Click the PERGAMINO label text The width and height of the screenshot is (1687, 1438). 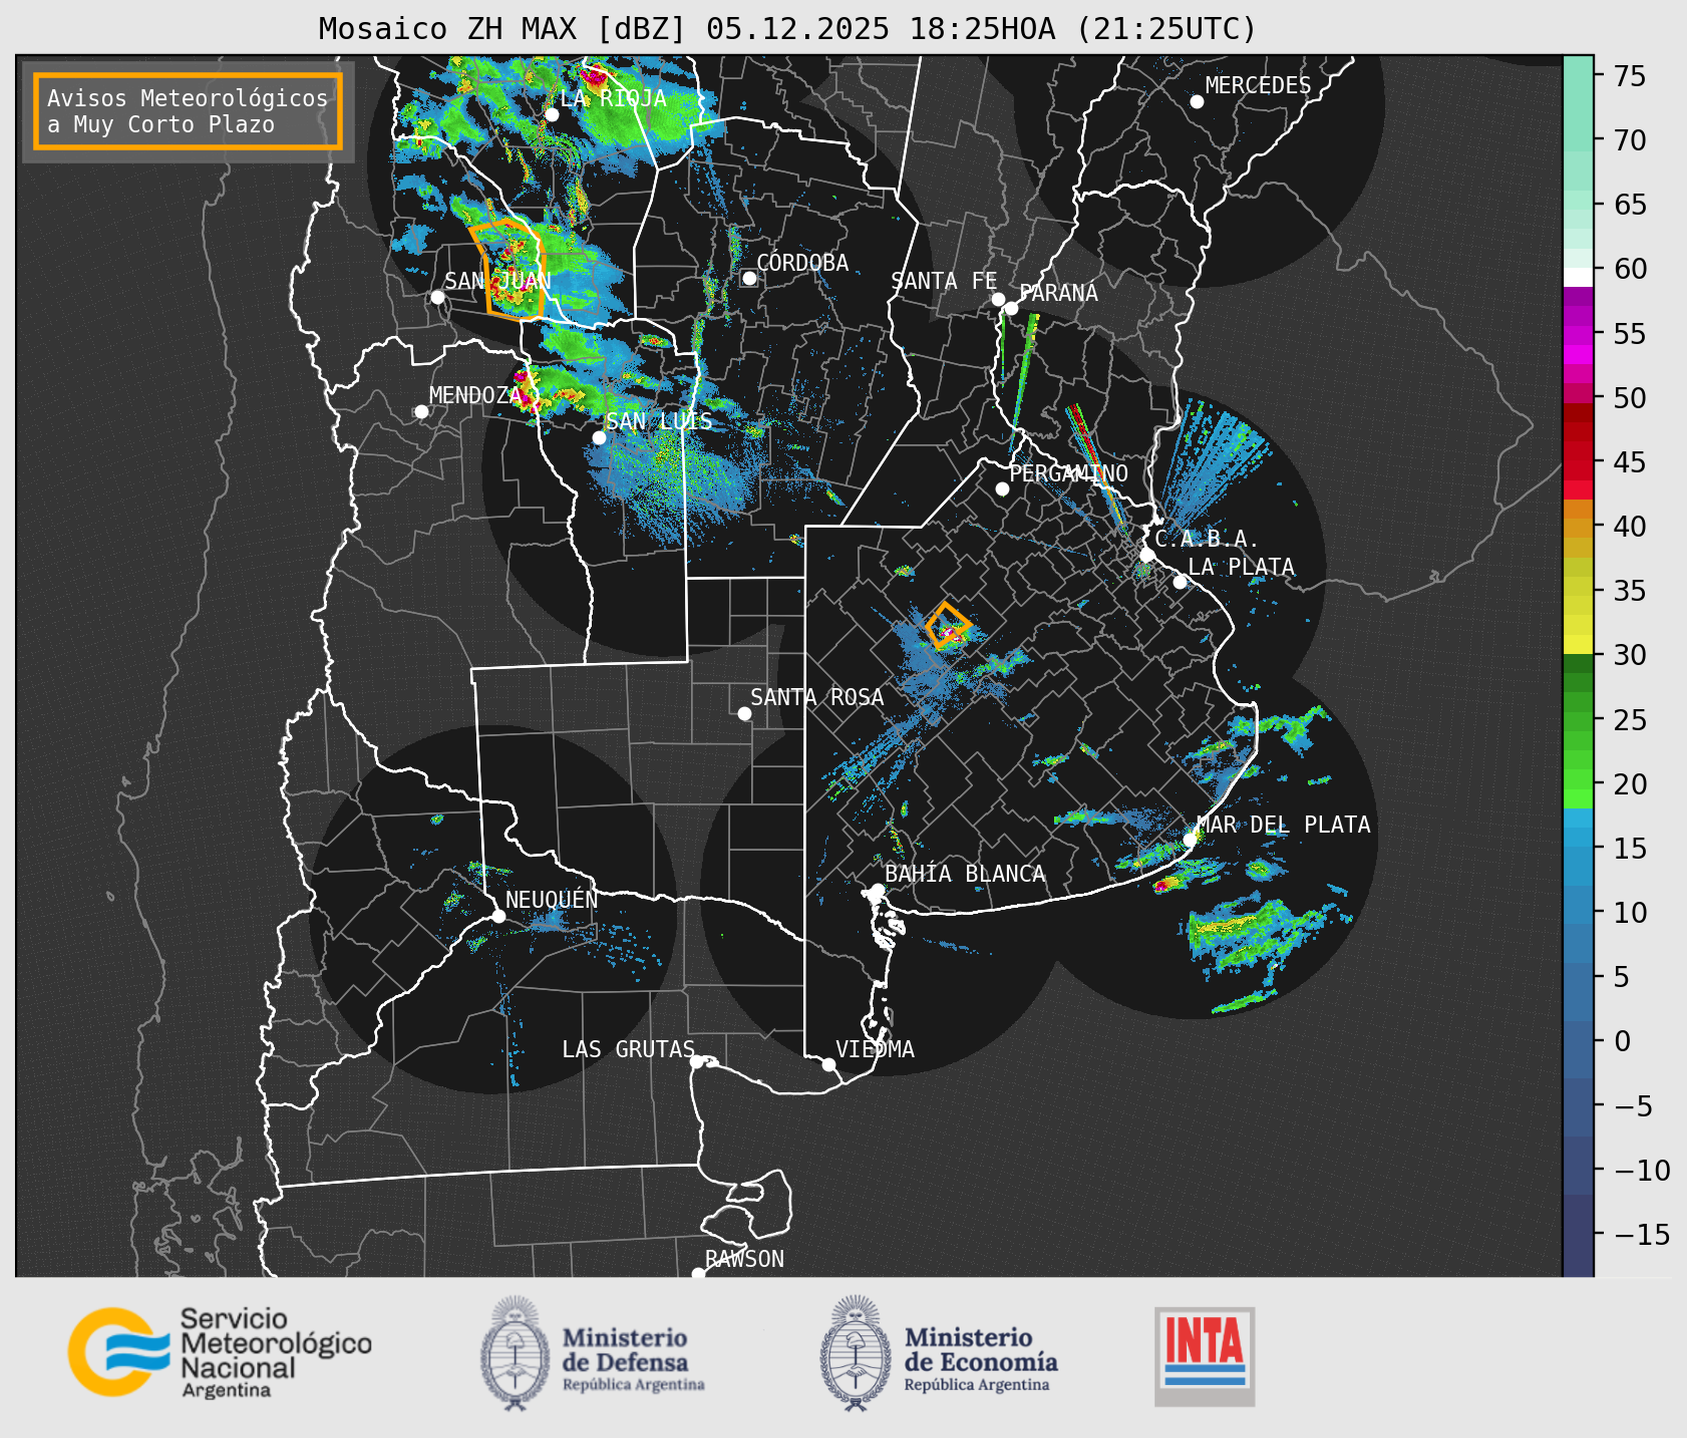[1069, 473]
